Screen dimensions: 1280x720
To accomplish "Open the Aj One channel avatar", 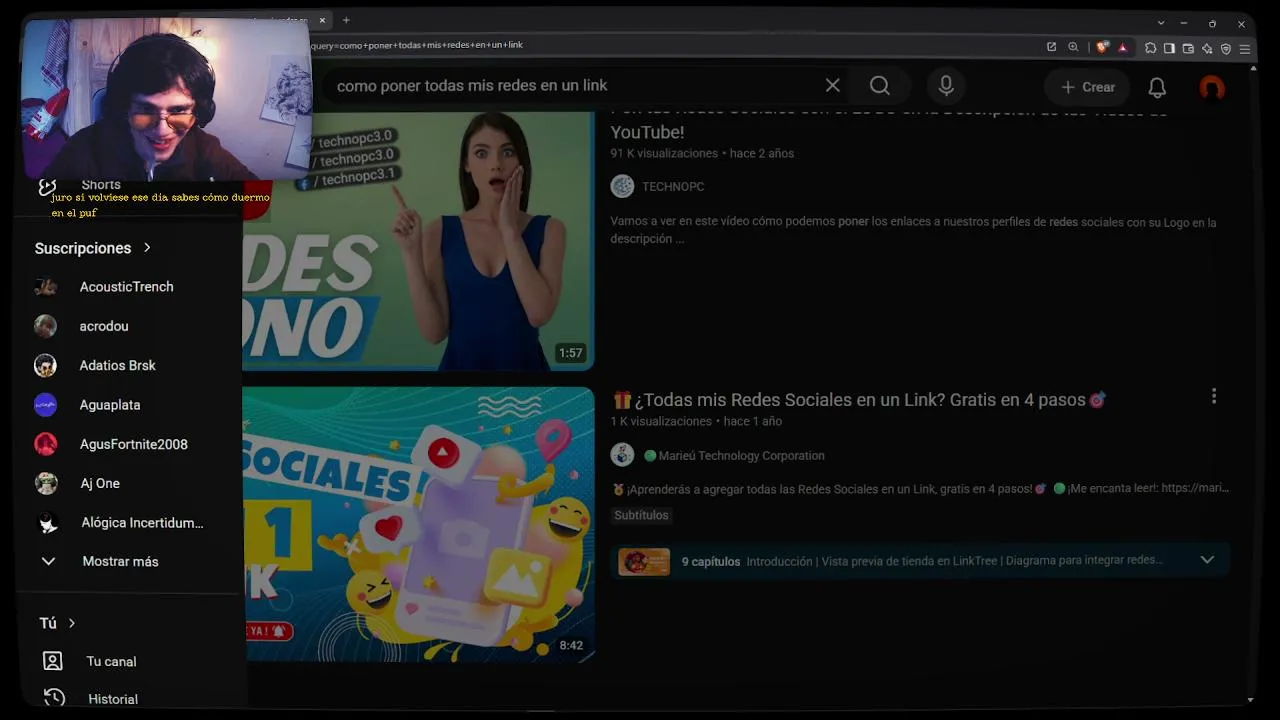I will (46, 483).
